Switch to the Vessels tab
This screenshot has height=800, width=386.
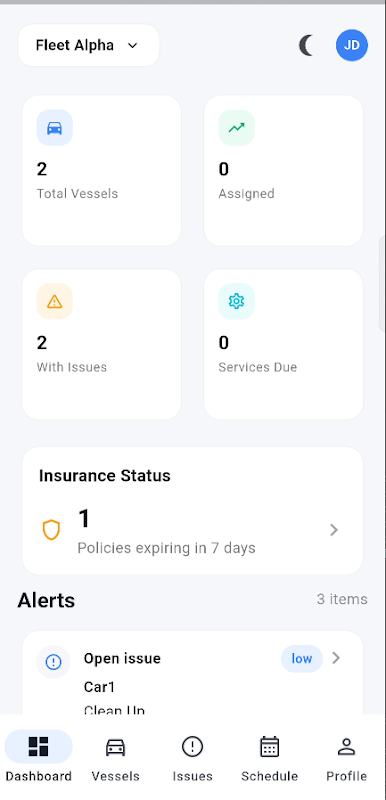(x=116, y=758)
